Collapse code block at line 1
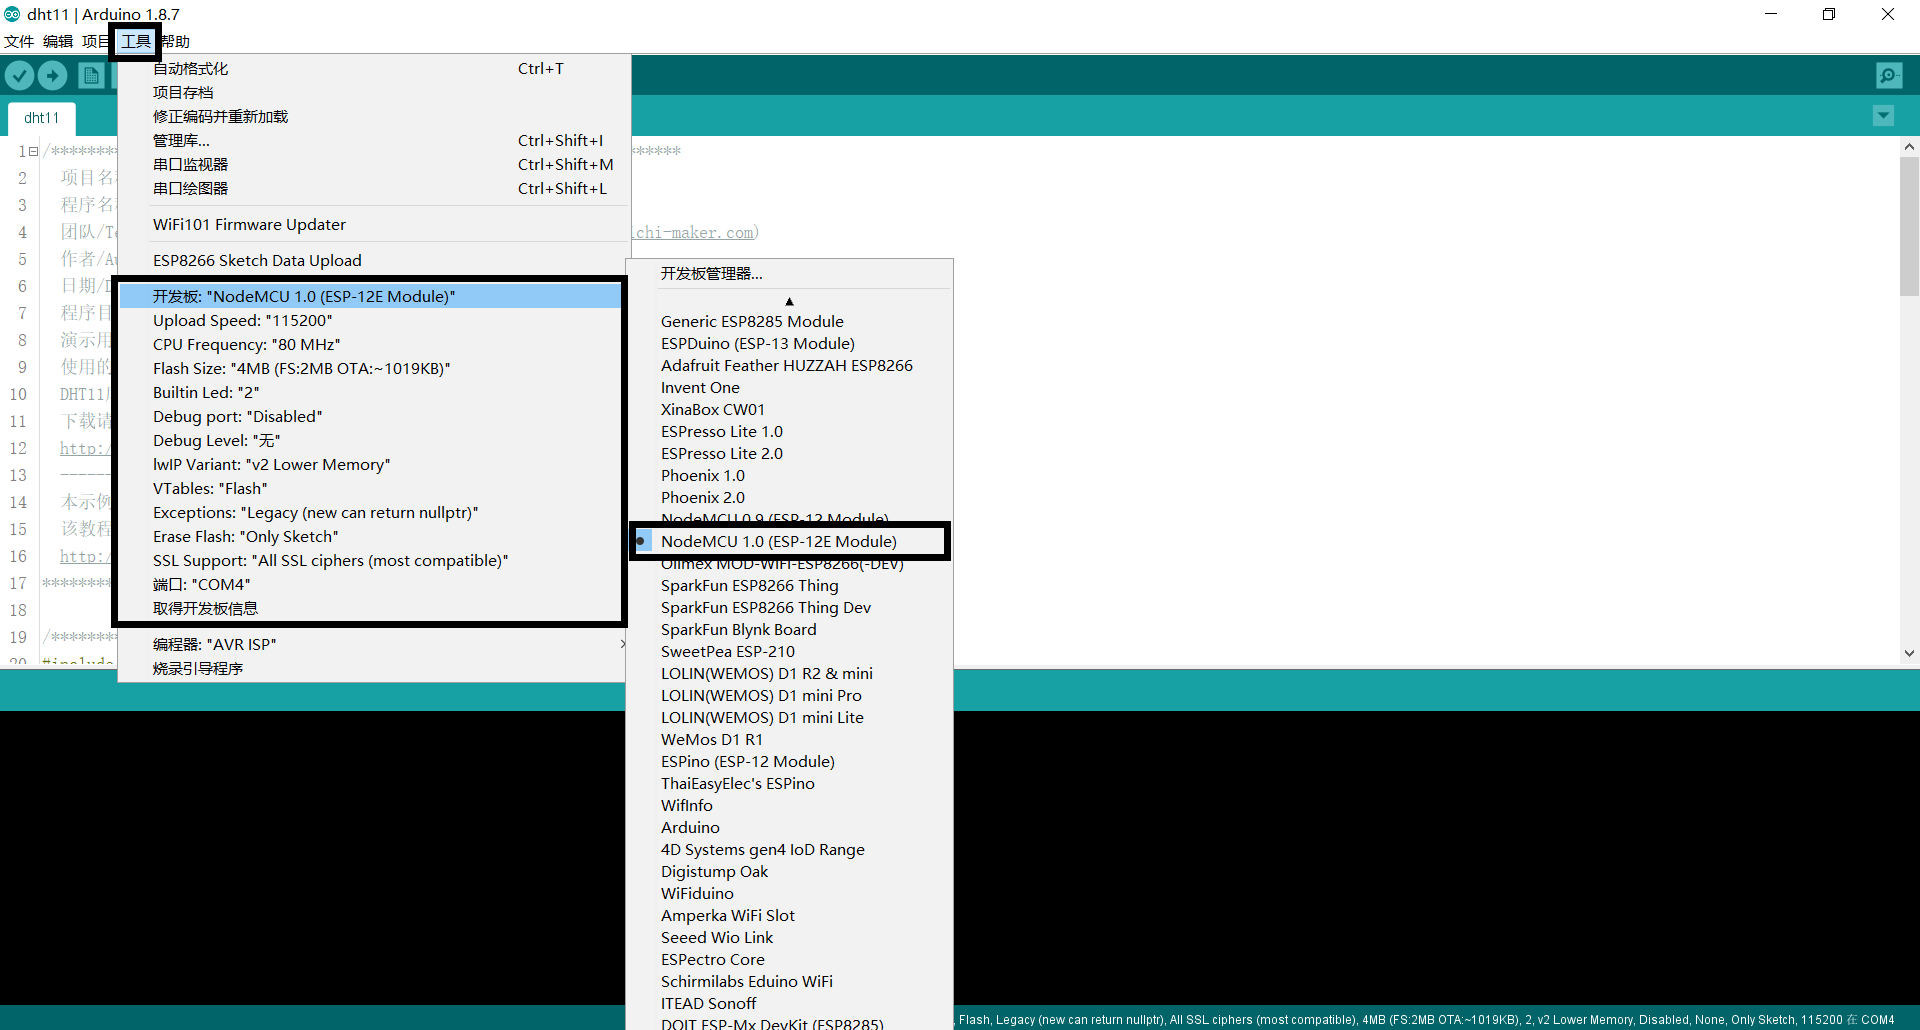This screenshot has width=1920, height=1030. click(33, 152)
